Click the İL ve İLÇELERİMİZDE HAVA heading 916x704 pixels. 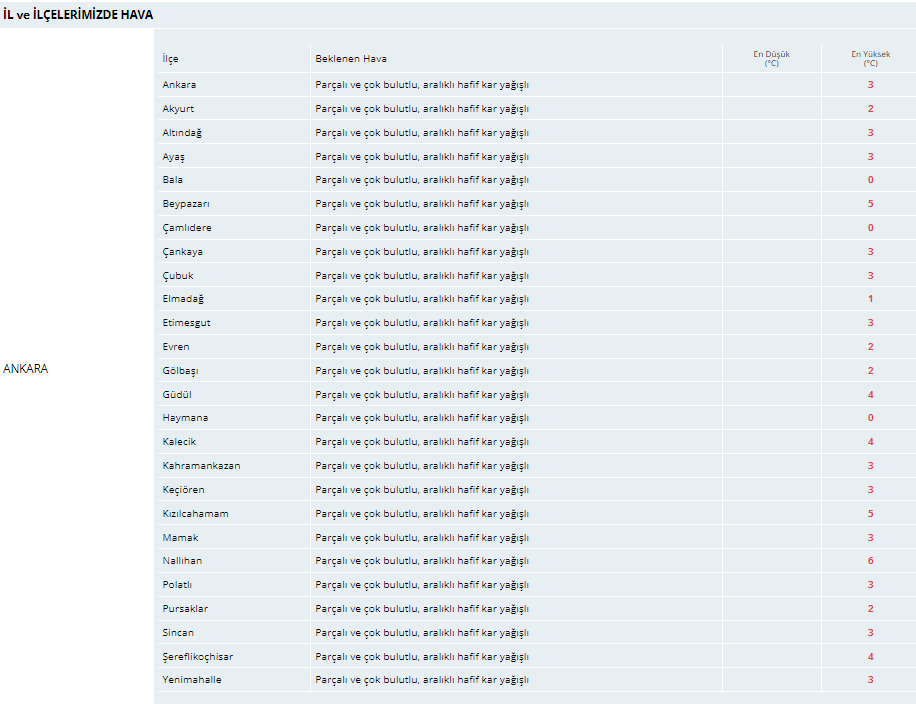(78, 15)
